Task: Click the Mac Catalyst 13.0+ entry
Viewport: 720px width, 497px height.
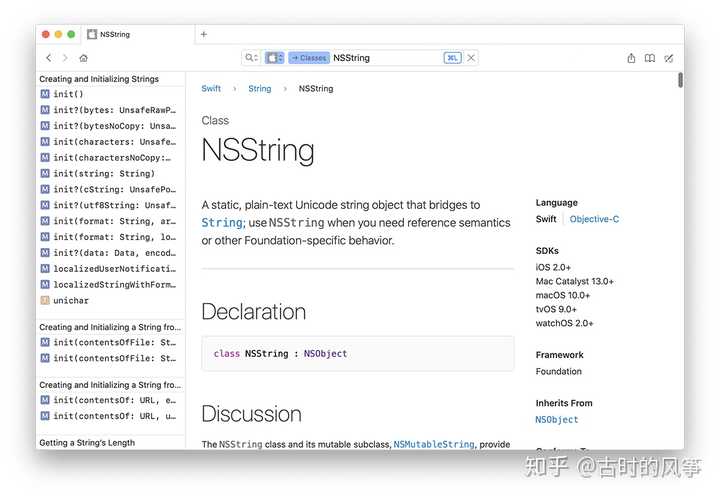Action: (x=574, y=281)
